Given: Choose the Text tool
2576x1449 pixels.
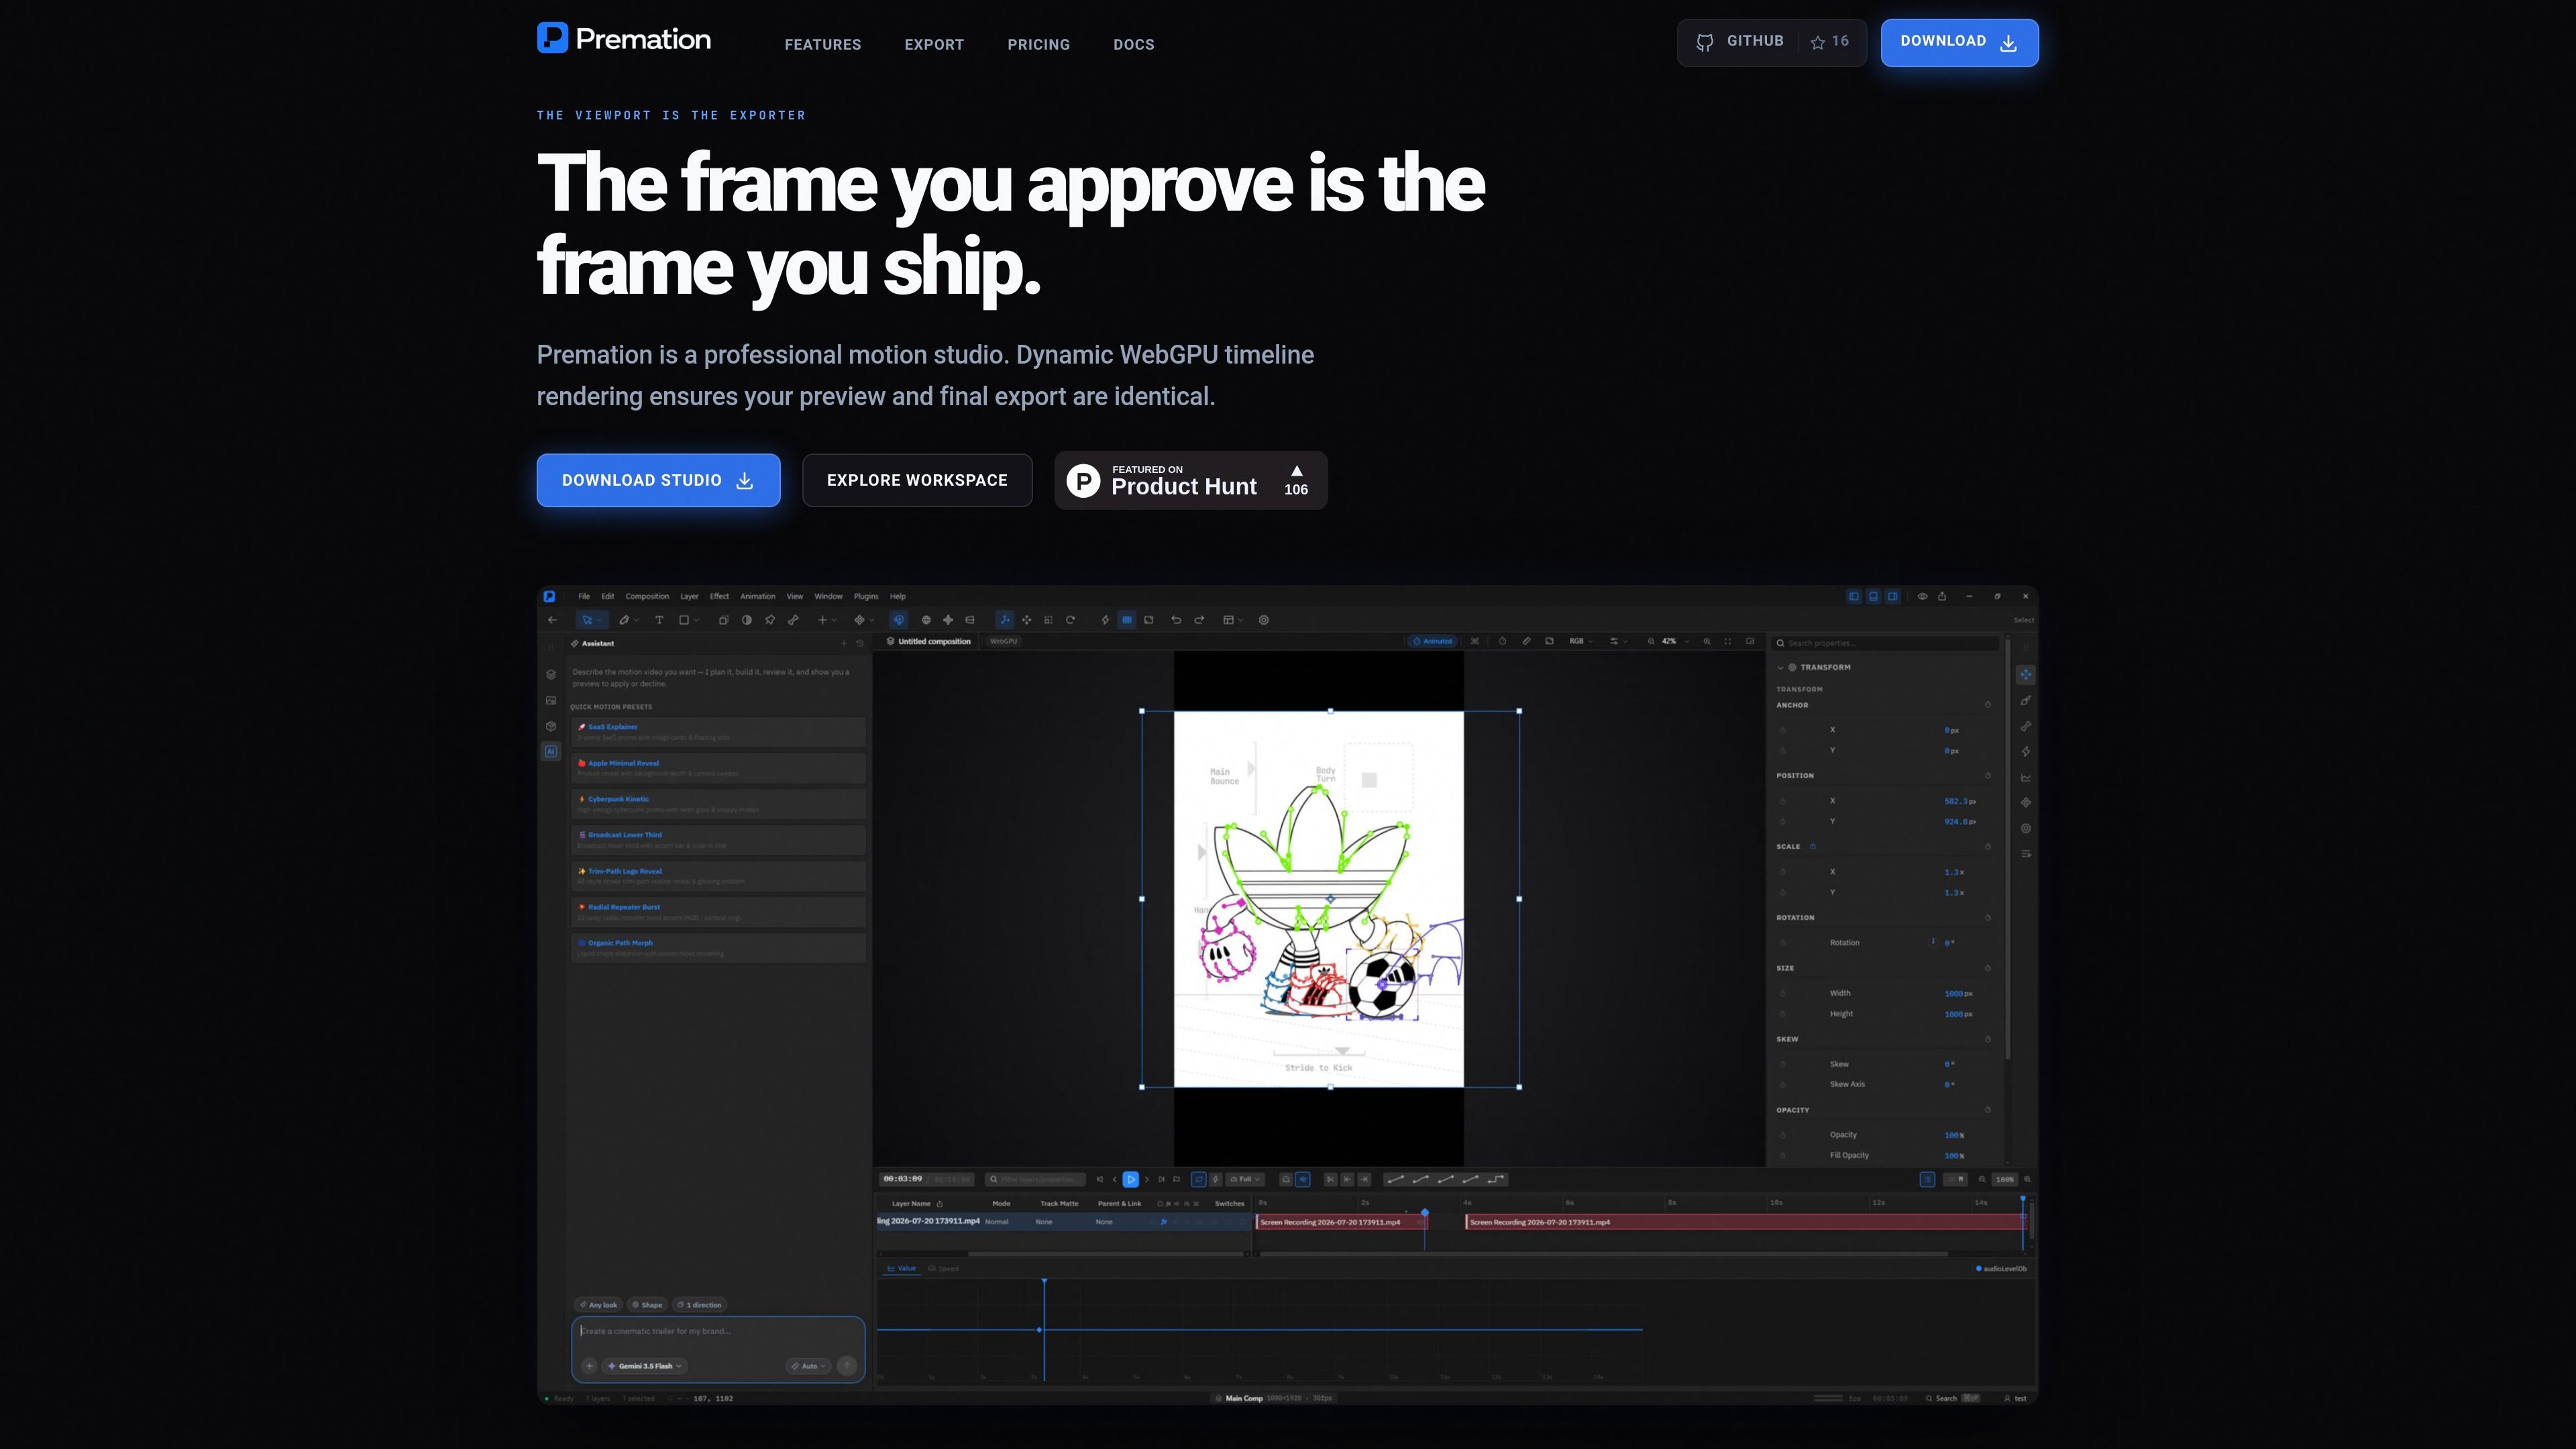Looking at the screenshot, I should click(659, 620).
